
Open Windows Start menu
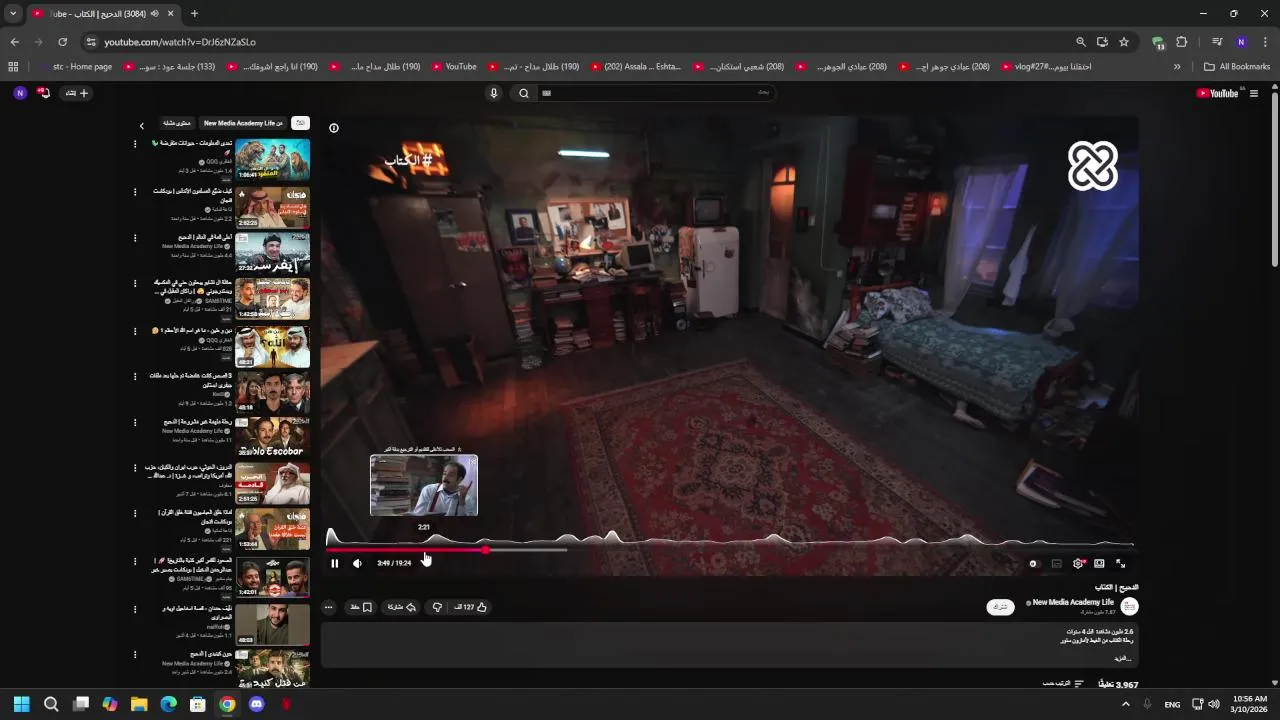pyautogui.click(x=22, y=704)
